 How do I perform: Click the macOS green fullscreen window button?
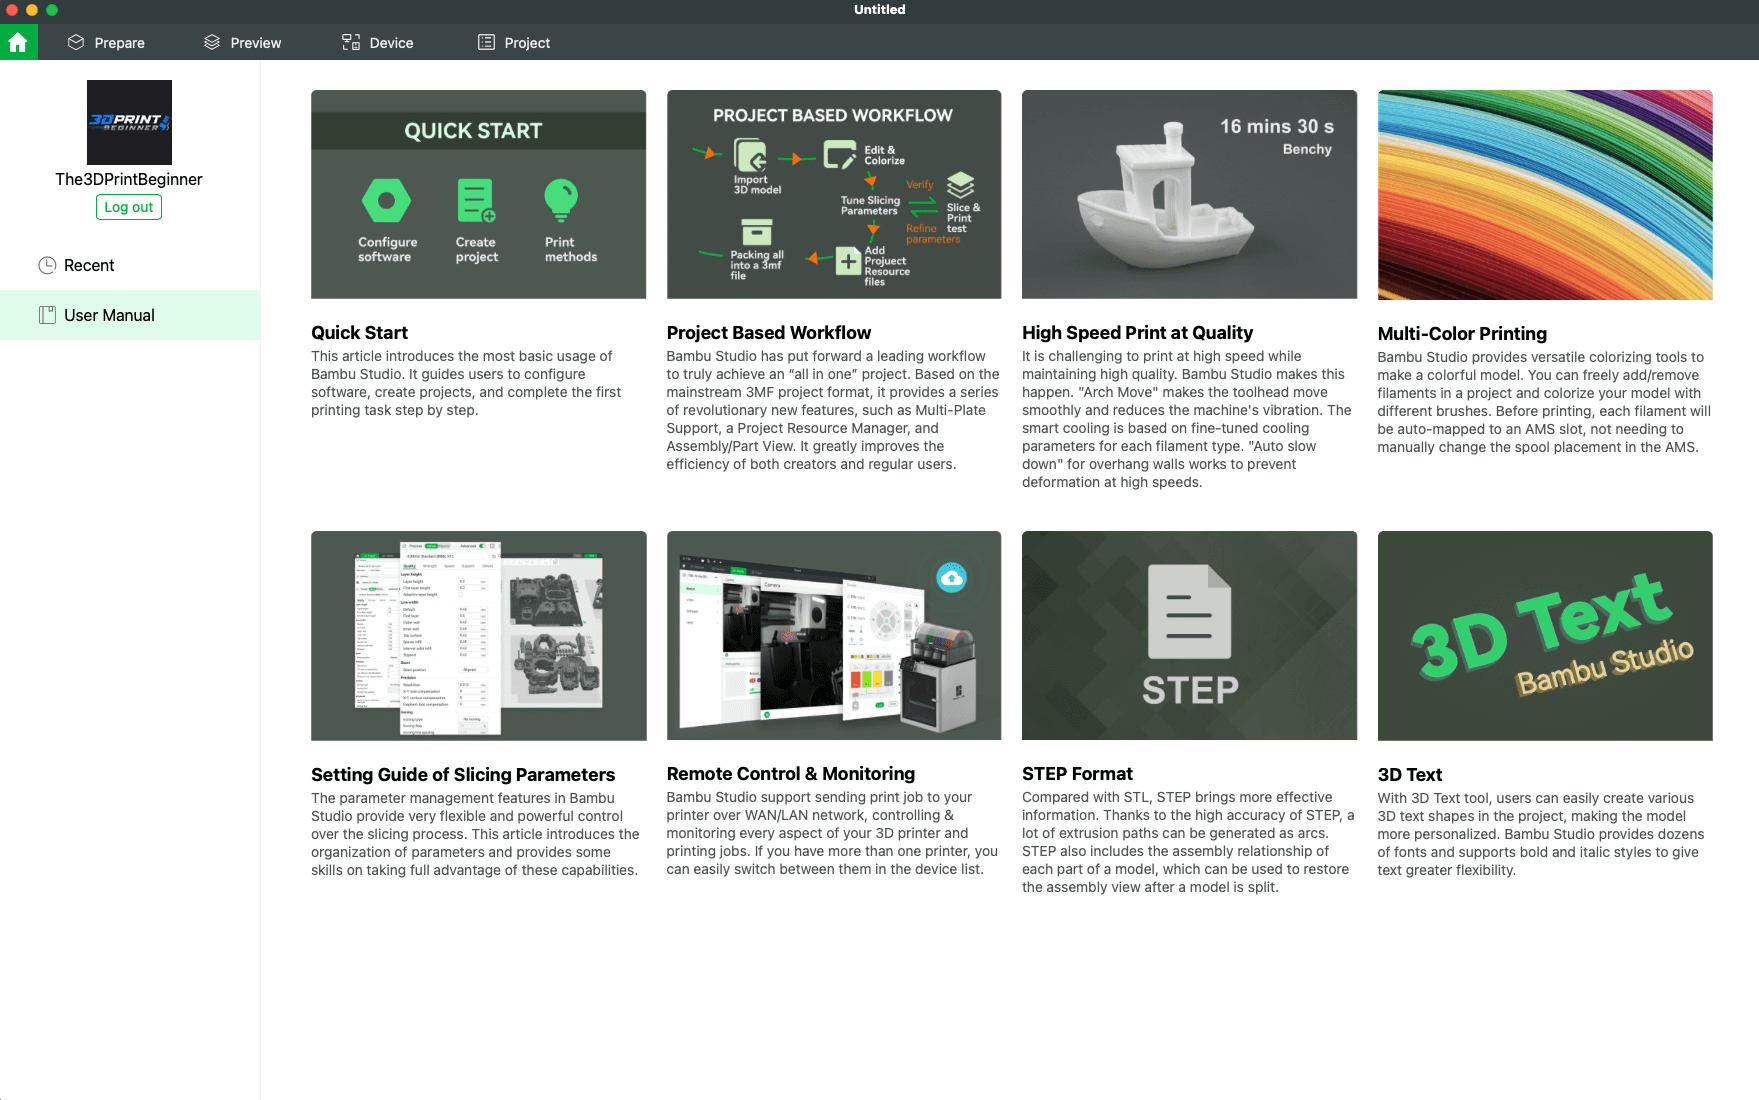52,10
